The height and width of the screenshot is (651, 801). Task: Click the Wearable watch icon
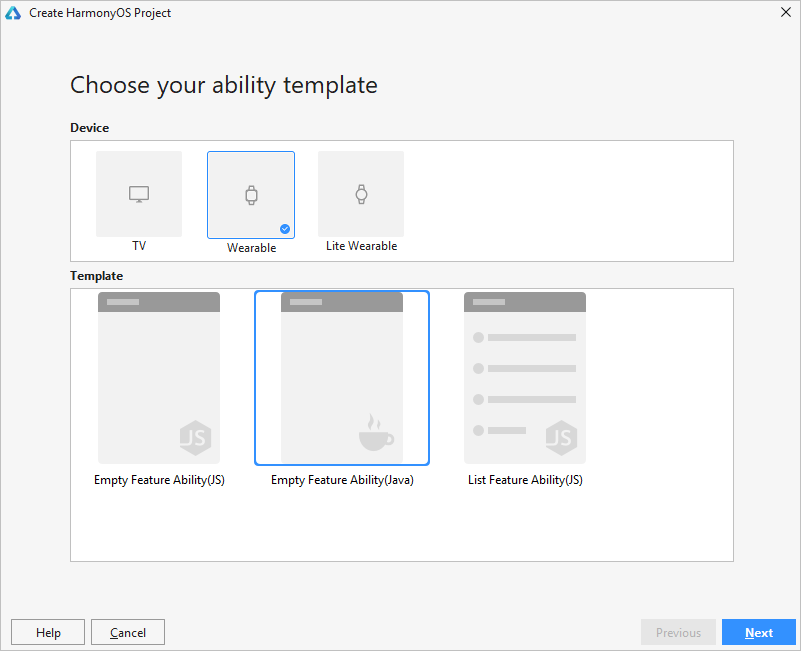point(251,196)
